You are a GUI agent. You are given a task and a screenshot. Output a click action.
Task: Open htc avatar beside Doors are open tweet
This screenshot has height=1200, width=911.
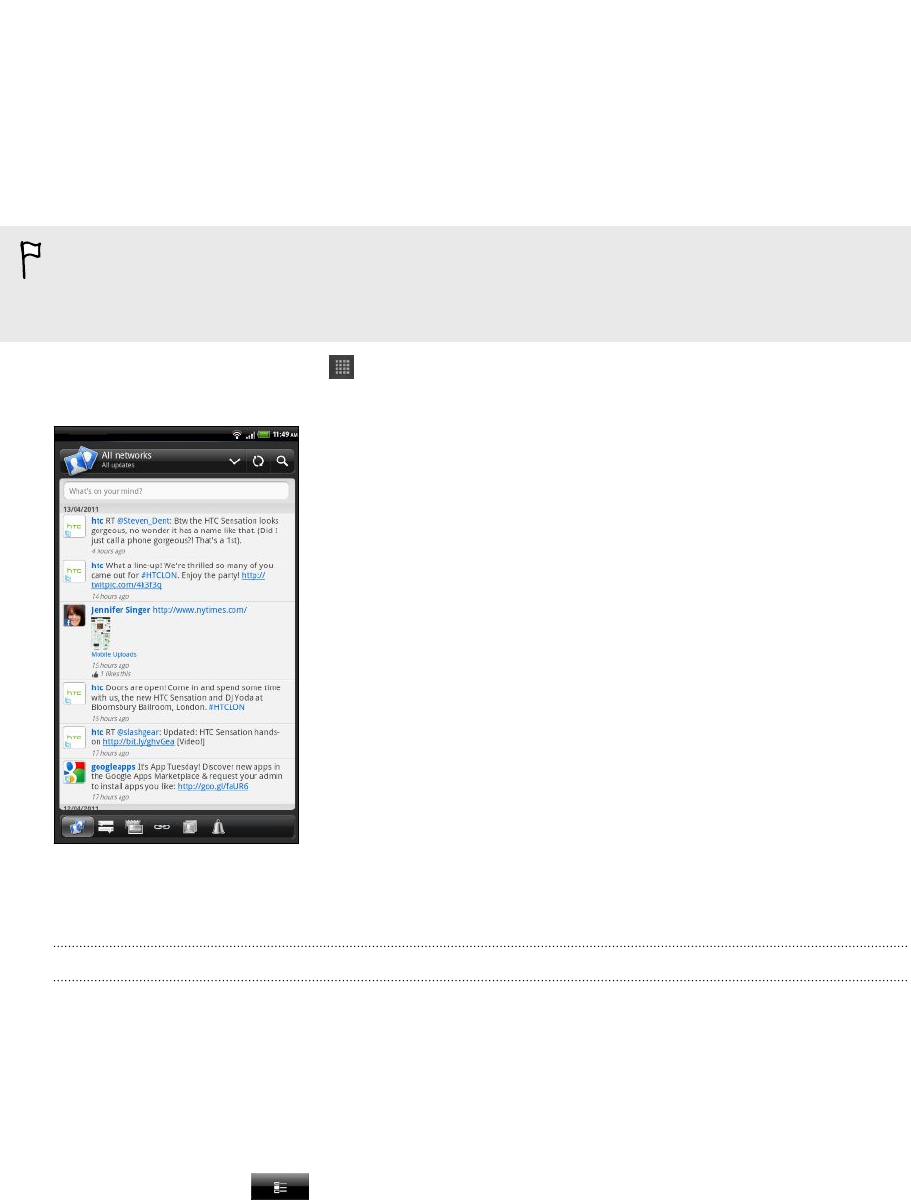coord(74,694)
